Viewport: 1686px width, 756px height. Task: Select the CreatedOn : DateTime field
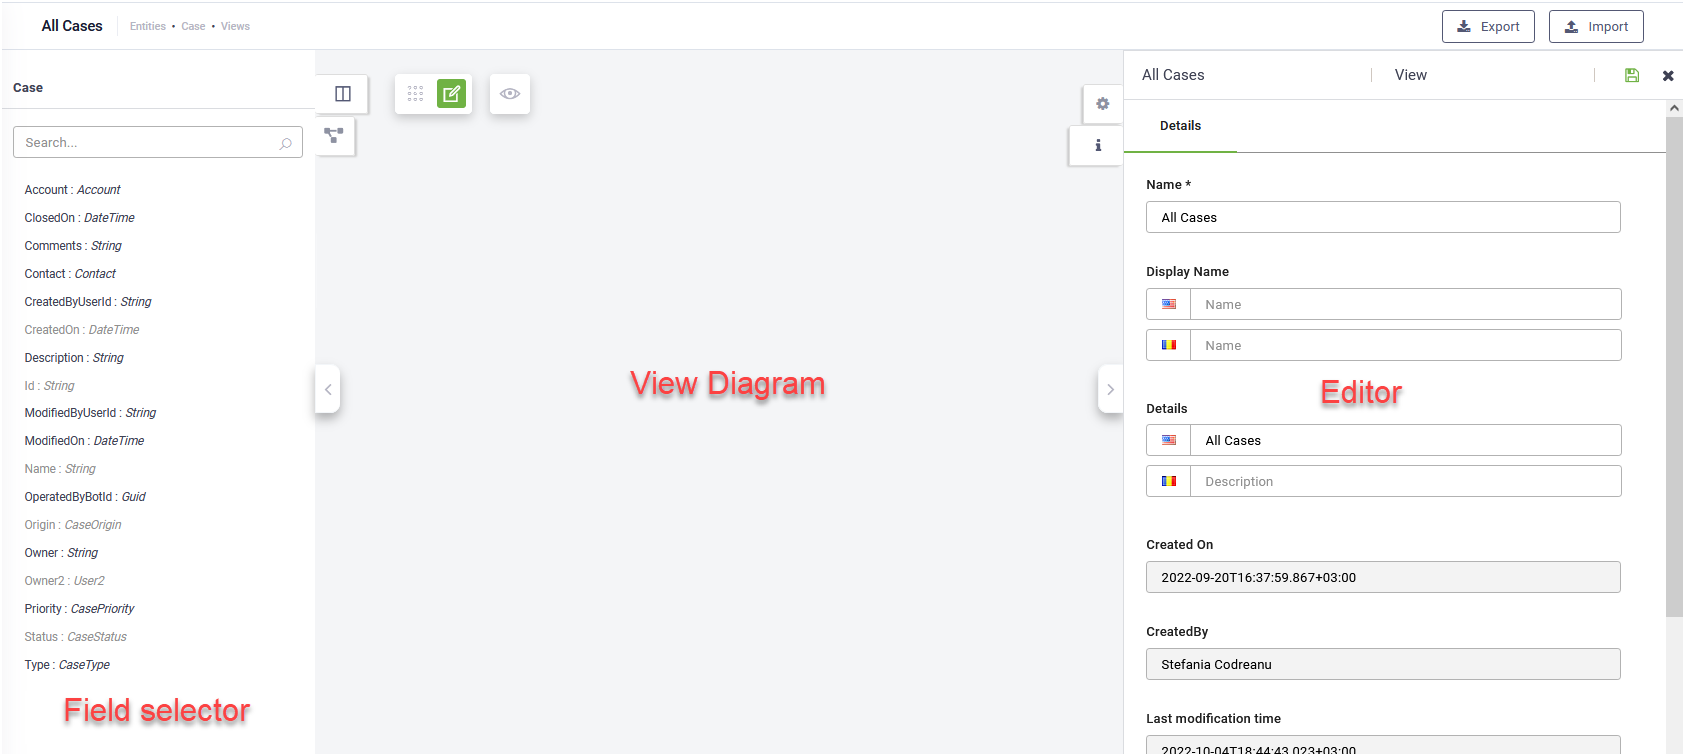pos(82,330)
